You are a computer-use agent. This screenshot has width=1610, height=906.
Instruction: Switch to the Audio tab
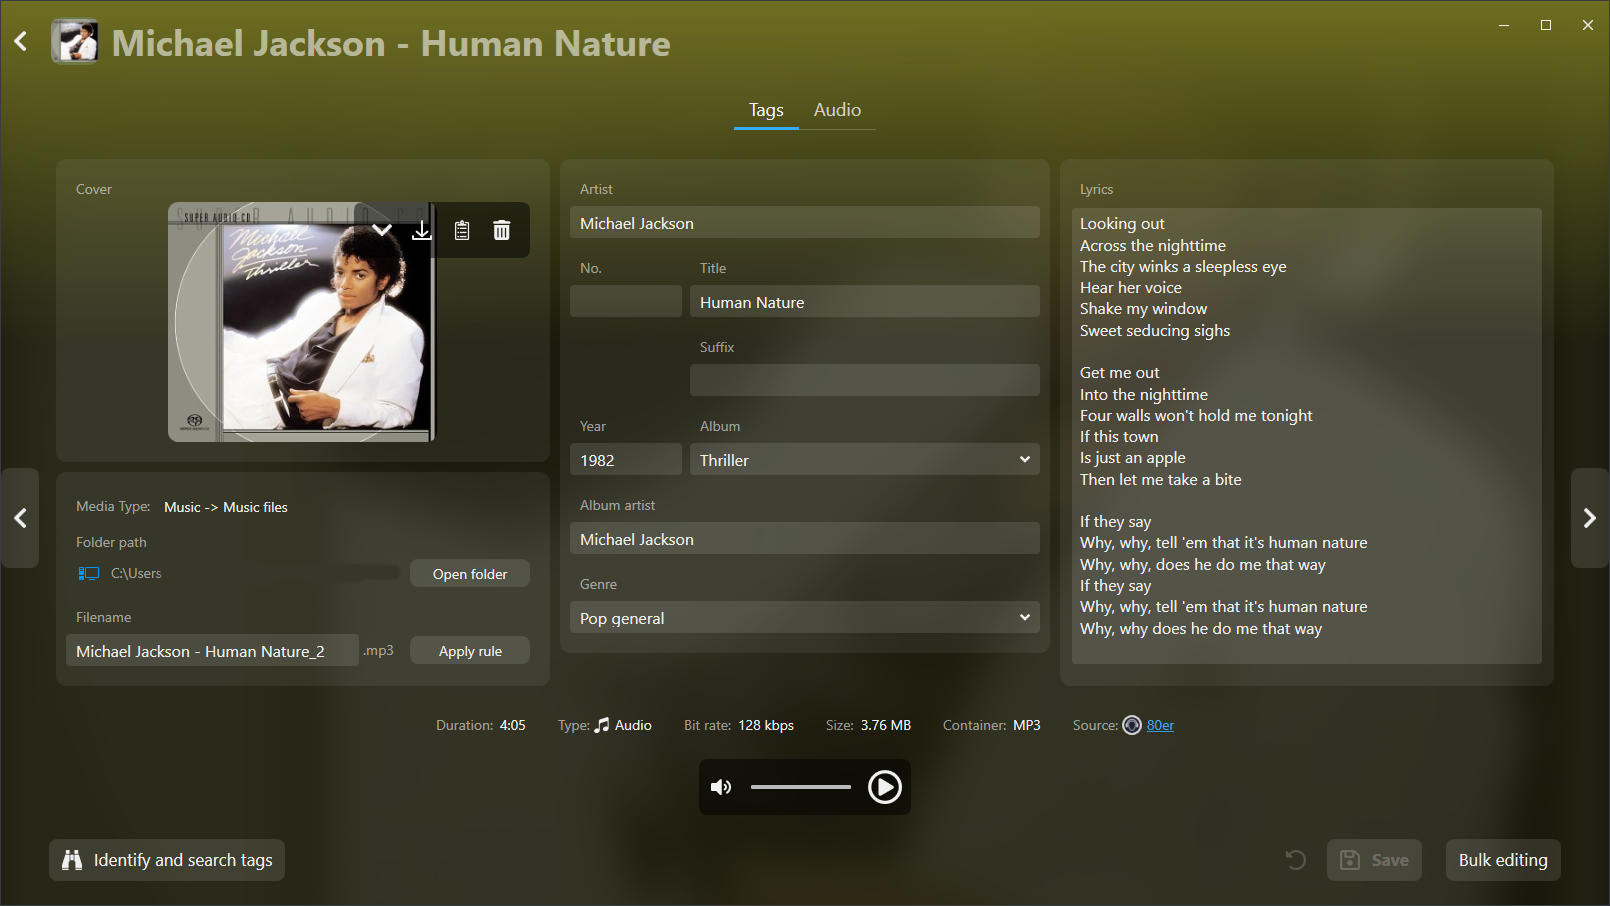837,110
